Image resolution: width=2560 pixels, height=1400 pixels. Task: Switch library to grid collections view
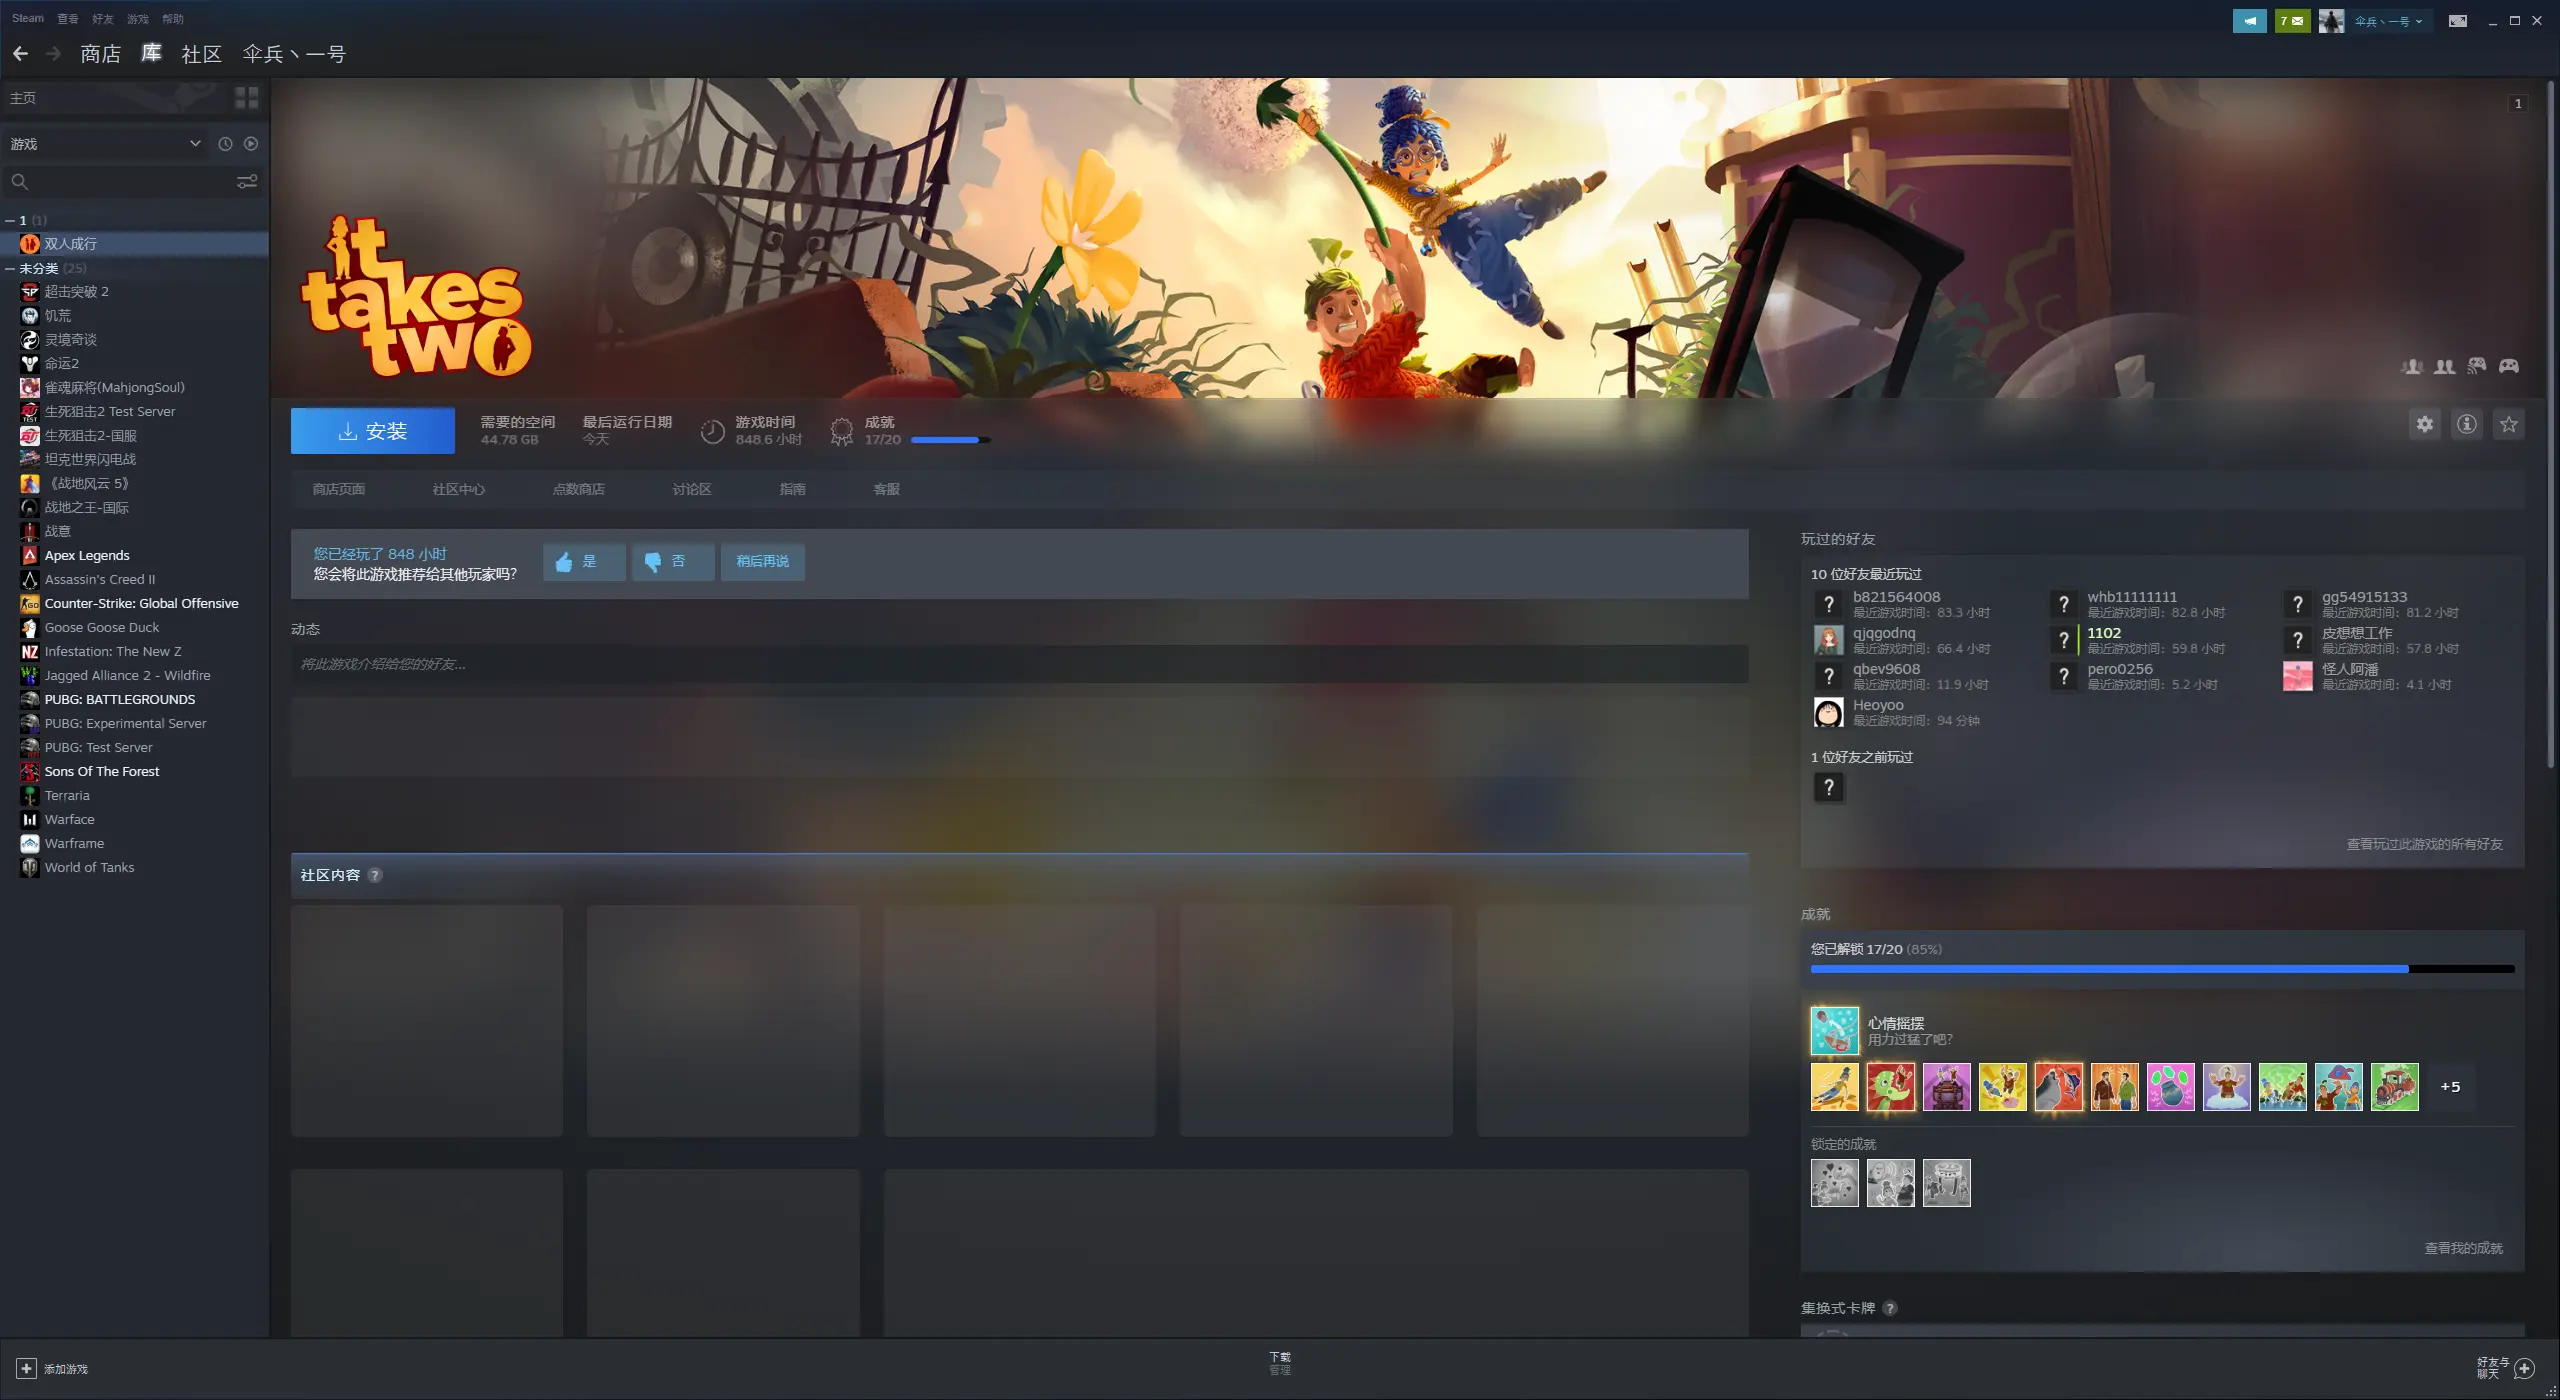[246, 97]
